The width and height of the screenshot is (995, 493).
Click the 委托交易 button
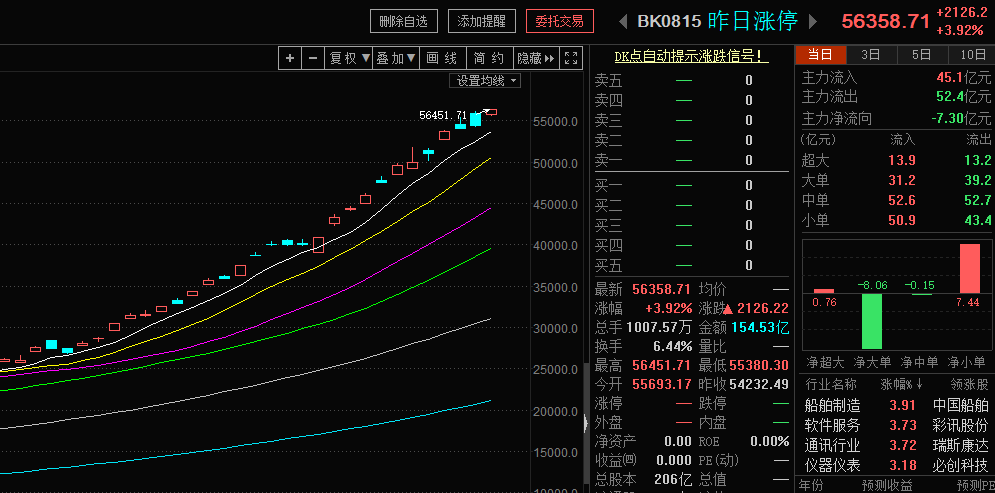(560, 20)
